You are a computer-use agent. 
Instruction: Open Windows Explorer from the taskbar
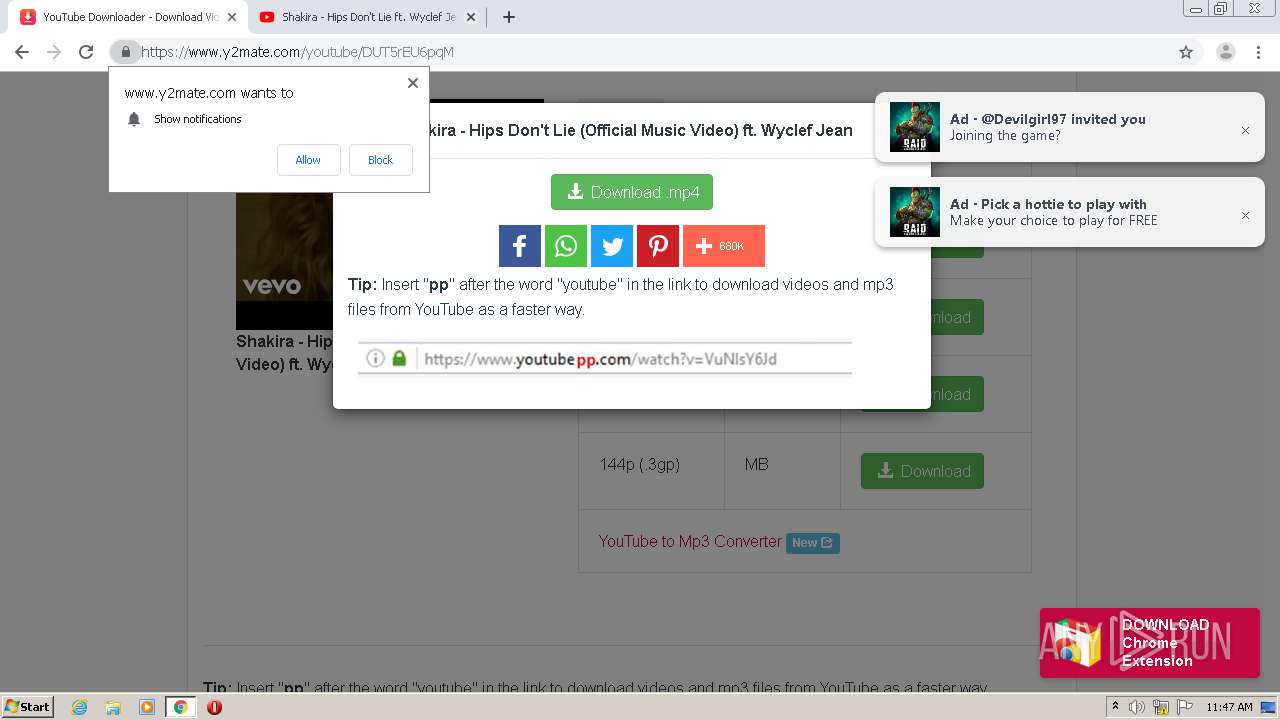tap(113, 707)
